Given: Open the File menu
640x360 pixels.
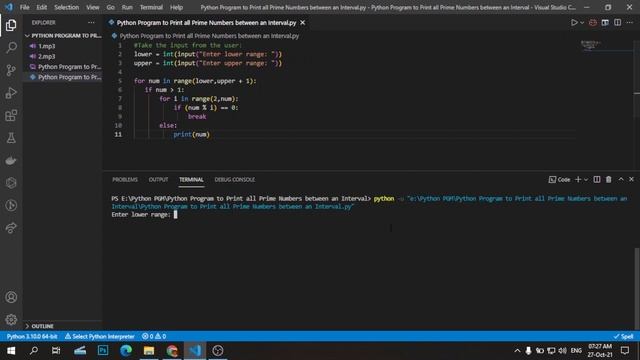Looking at the screenshot, I should pyautogui.click(x=24, y=7).
